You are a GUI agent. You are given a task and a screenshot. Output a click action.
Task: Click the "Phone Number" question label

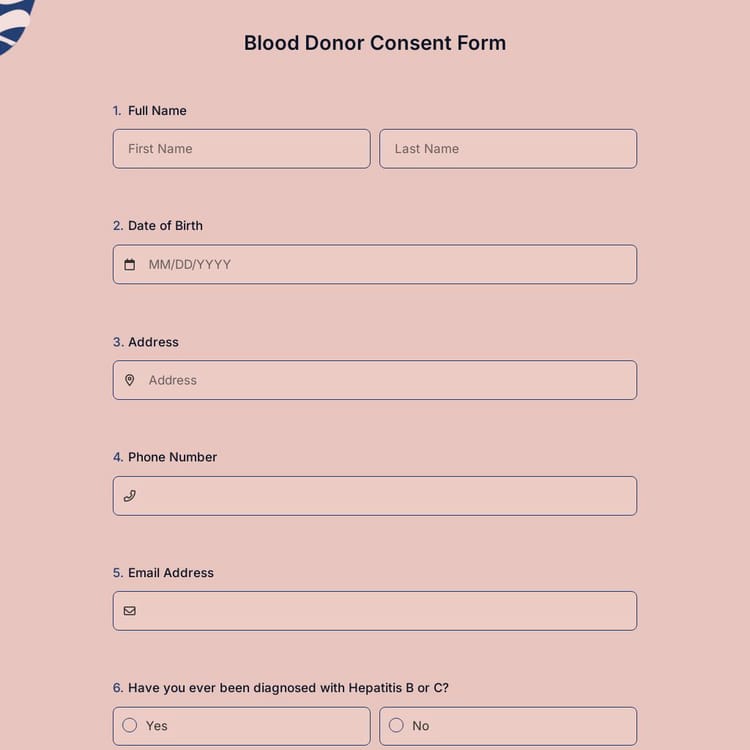(x=172, y=457)
